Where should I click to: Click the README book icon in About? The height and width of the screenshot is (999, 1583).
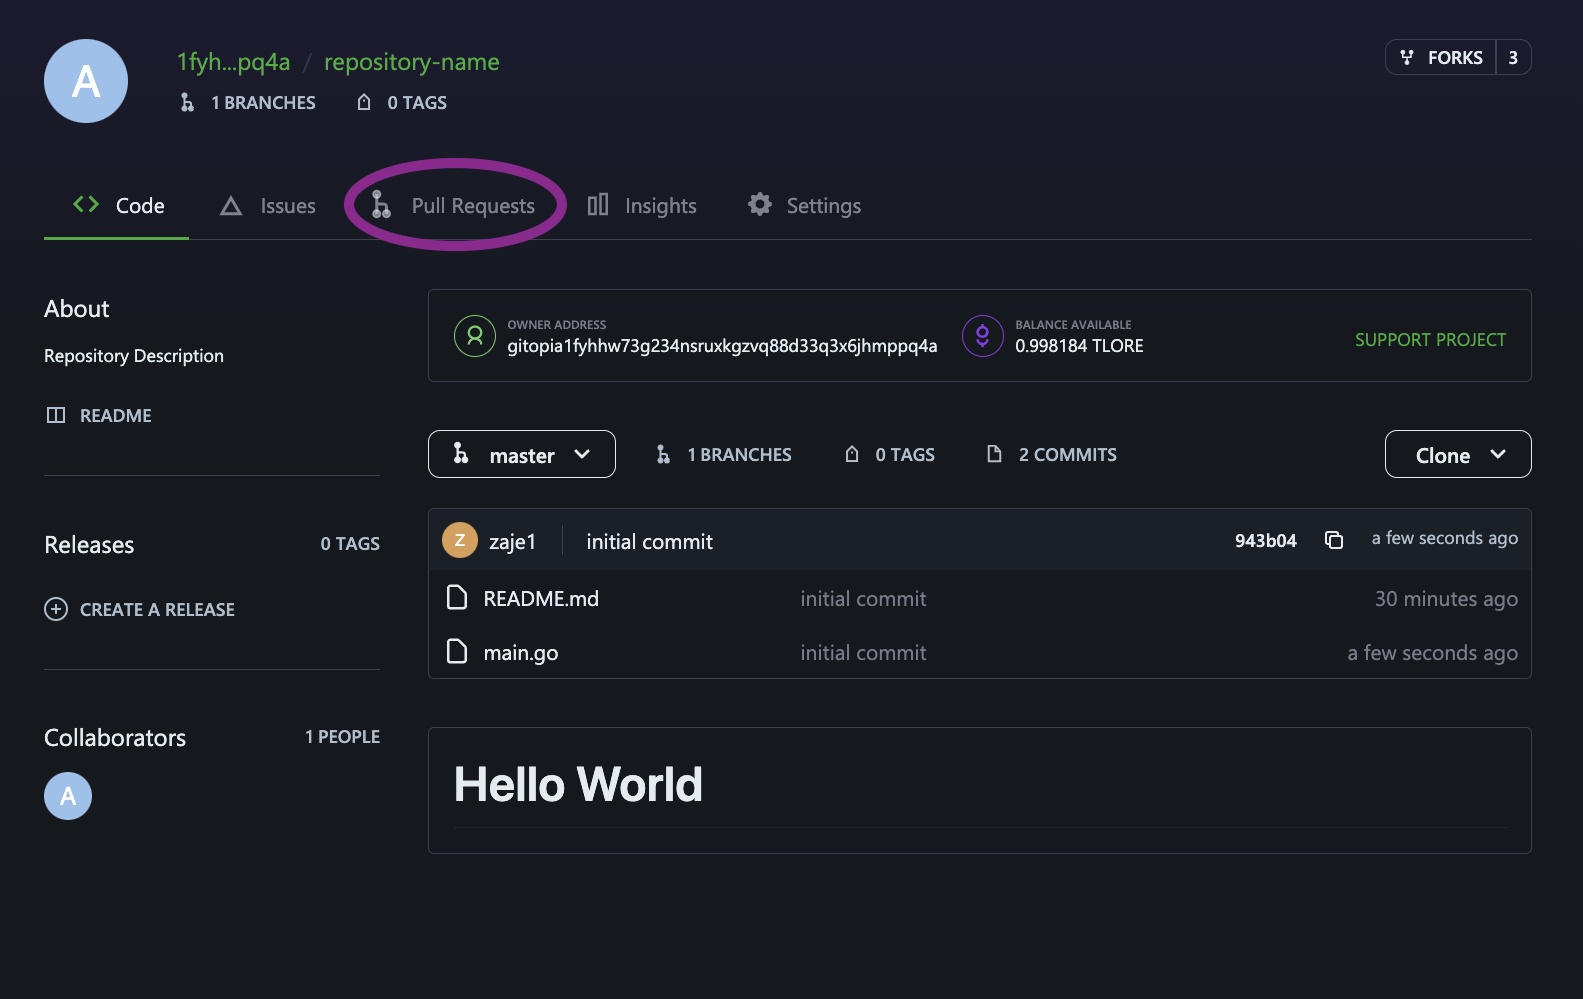(56, 415)
